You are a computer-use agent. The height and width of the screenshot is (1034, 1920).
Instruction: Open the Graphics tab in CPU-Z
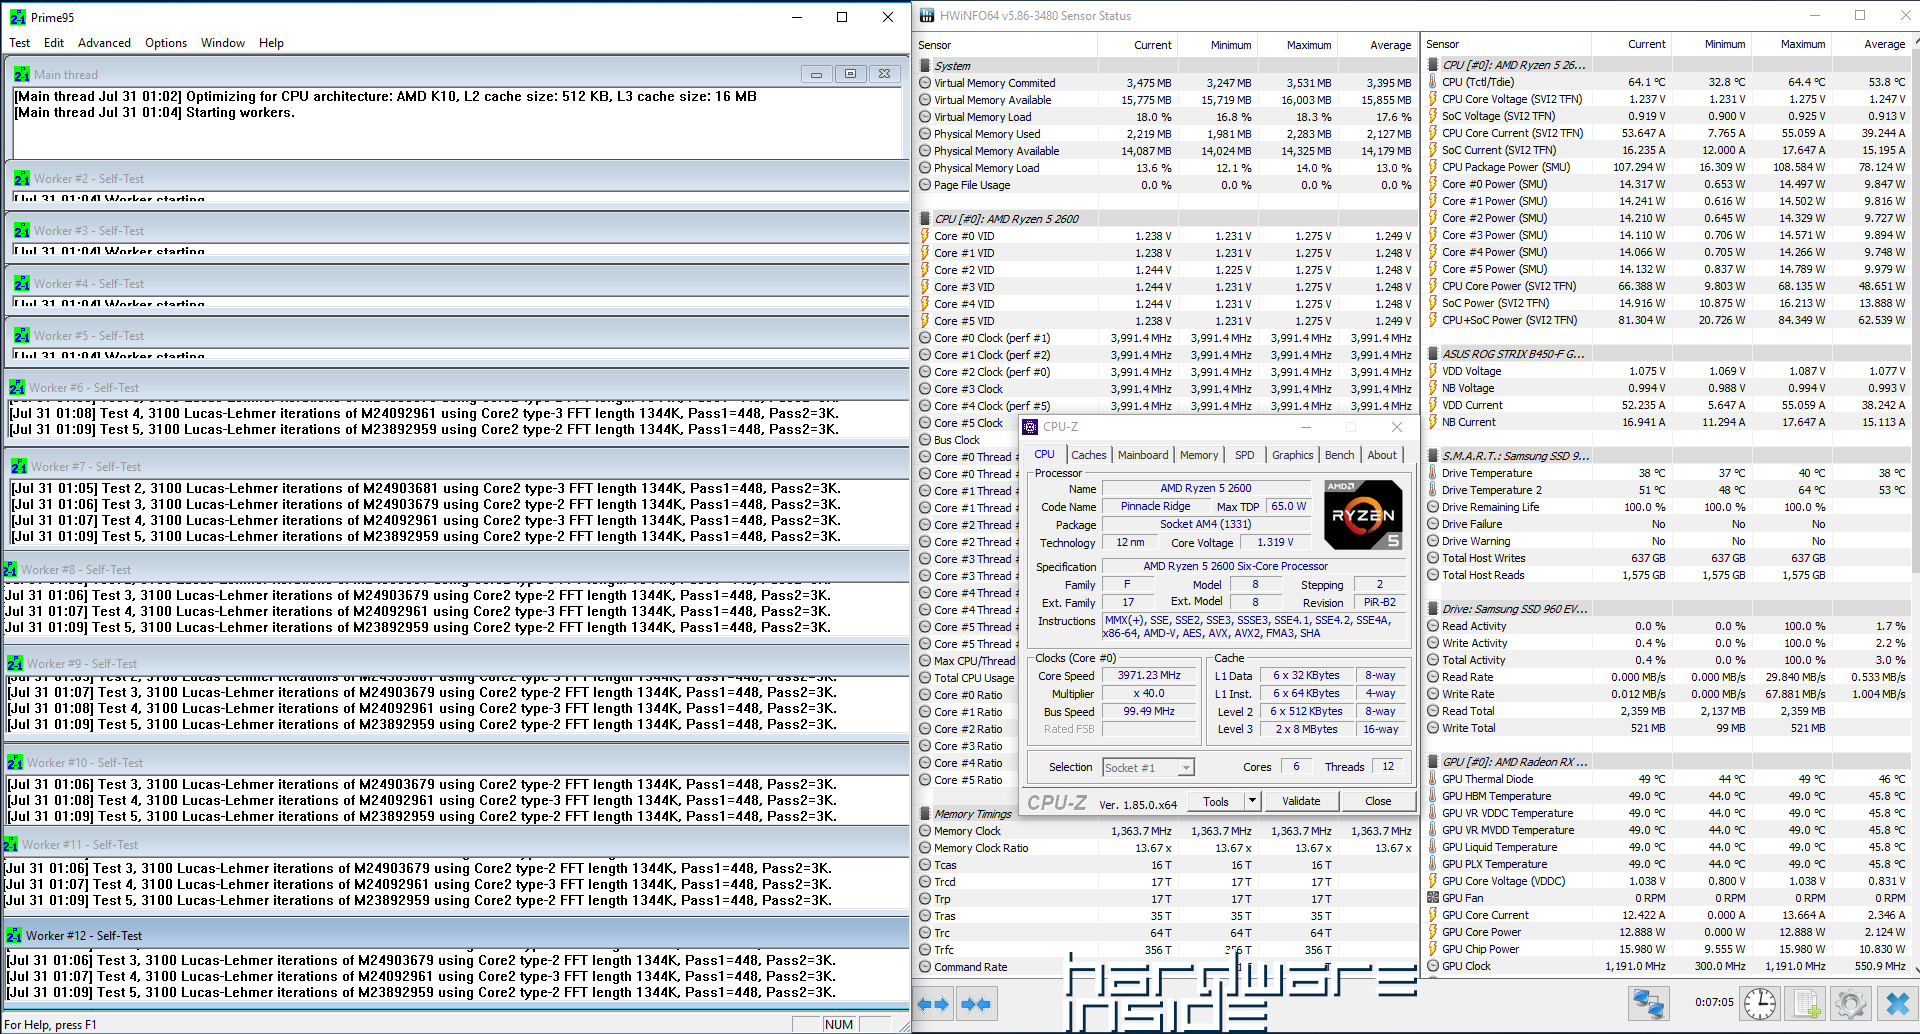pyautogui.click(x=1292, y=455)
